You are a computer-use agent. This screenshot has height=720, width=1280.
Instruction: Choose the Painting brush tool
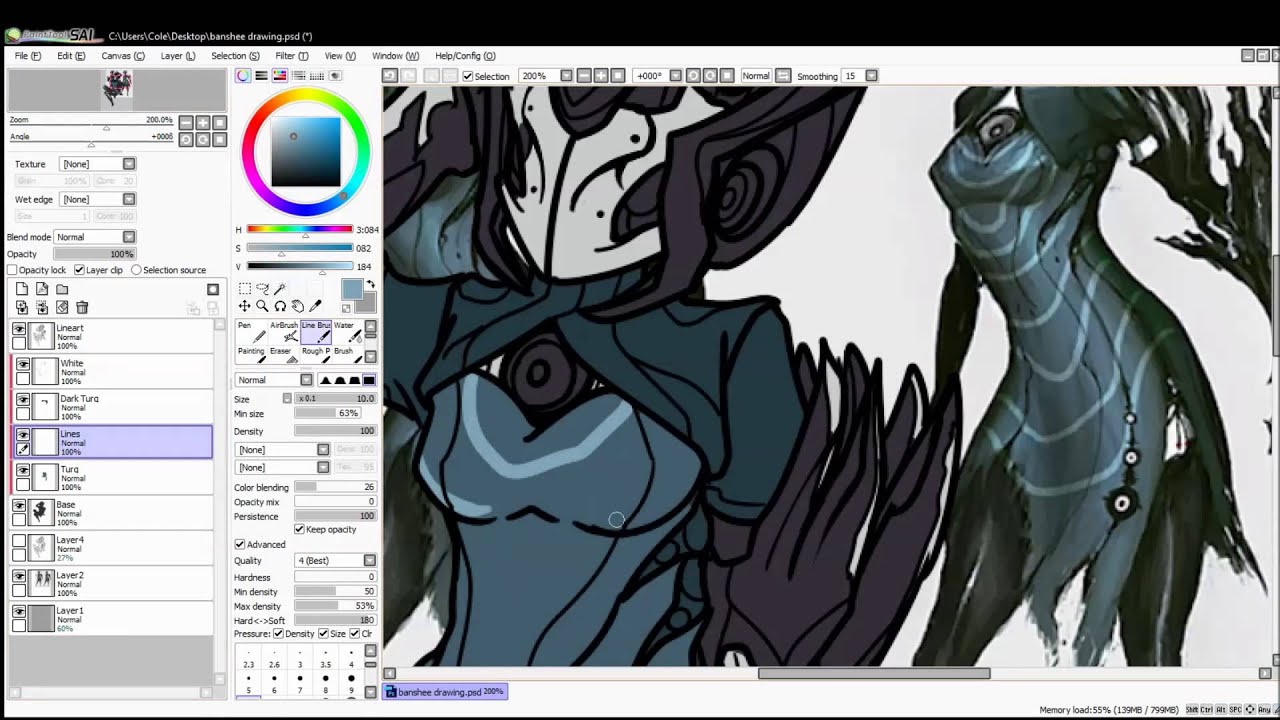coord(251,357)
